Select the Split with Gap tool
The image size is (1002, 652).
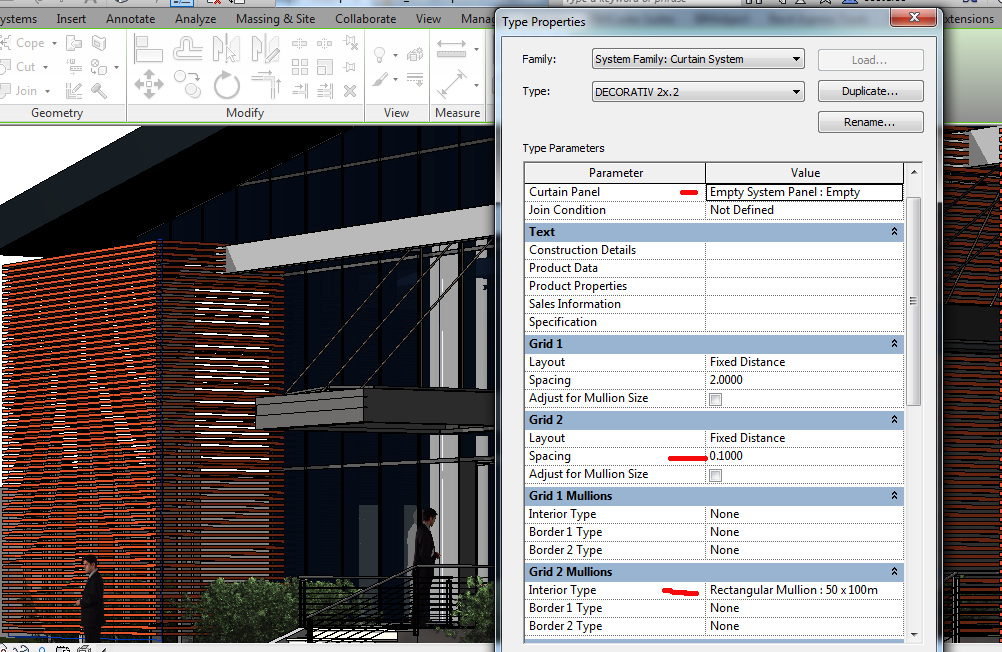pos(325,43)
